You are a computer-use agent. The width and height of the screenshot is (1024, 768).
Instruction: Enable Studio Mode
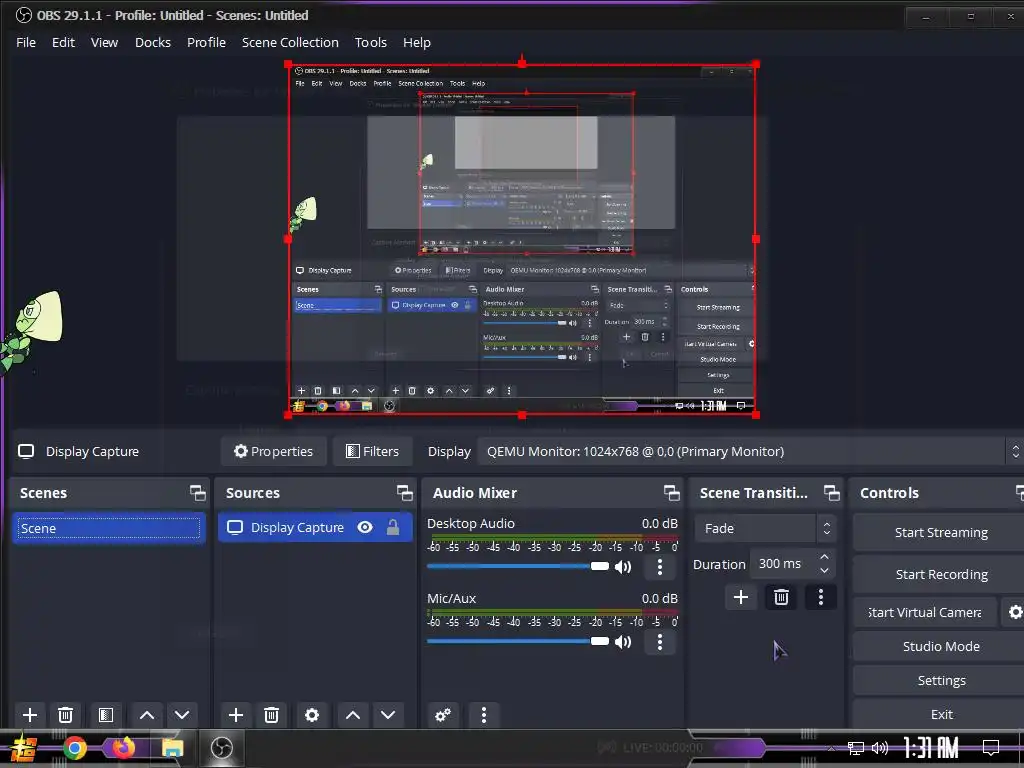click(940, 646)
